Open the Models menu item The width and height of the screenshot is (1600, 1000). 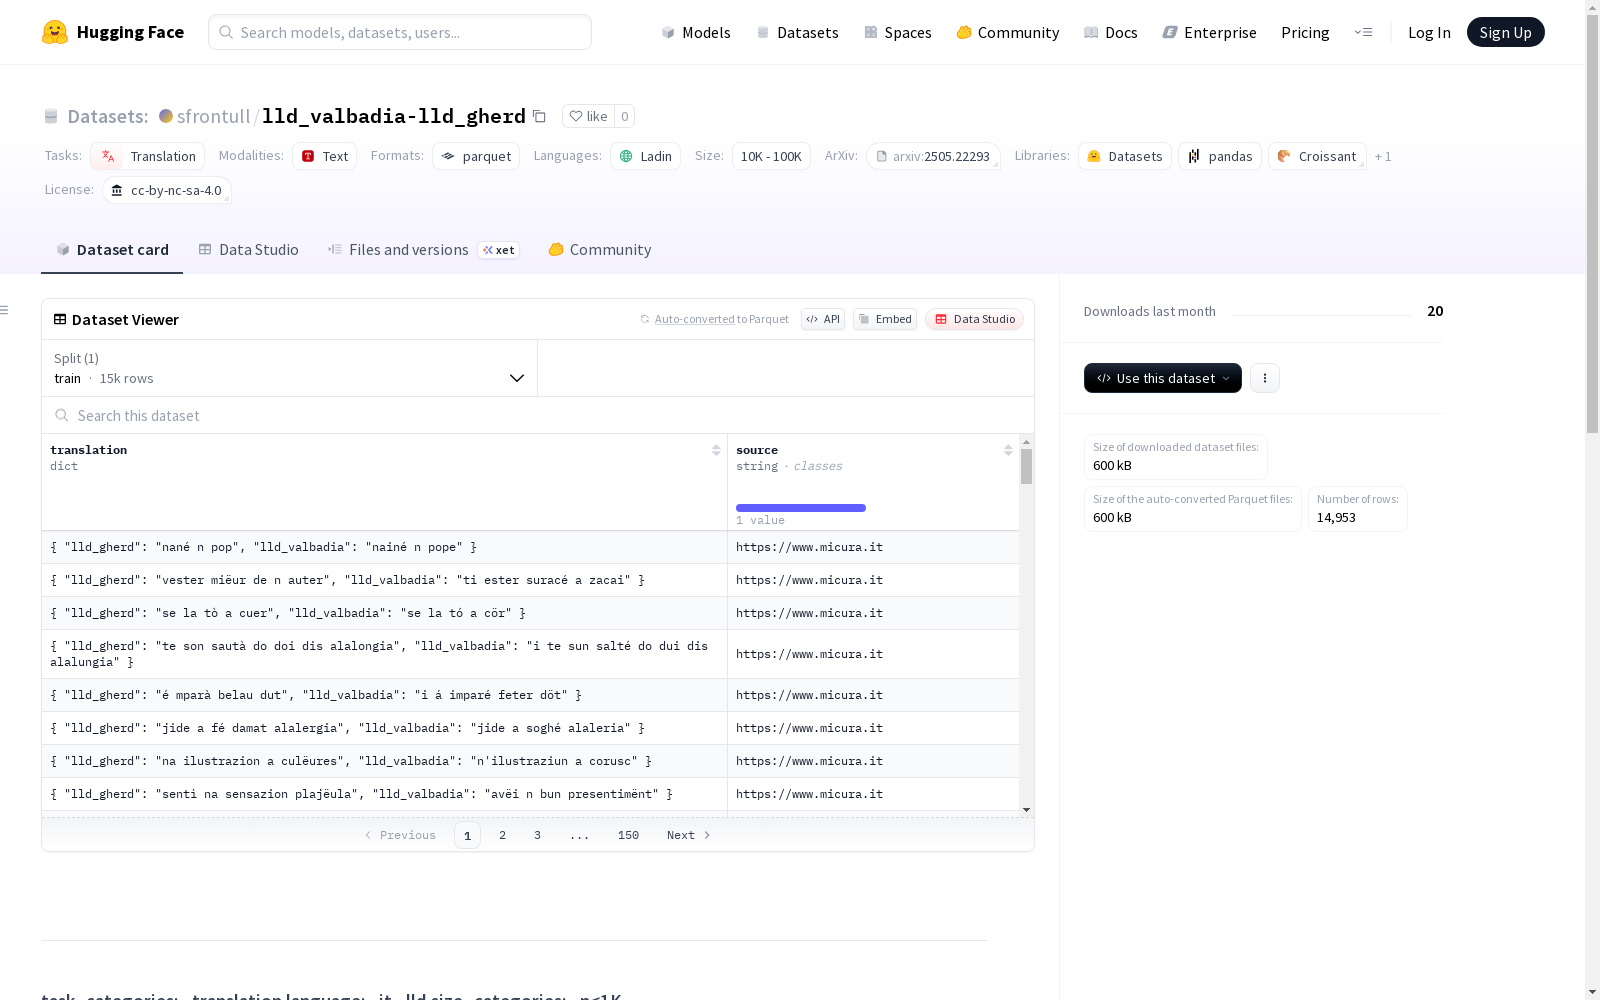tap(696, 32)
